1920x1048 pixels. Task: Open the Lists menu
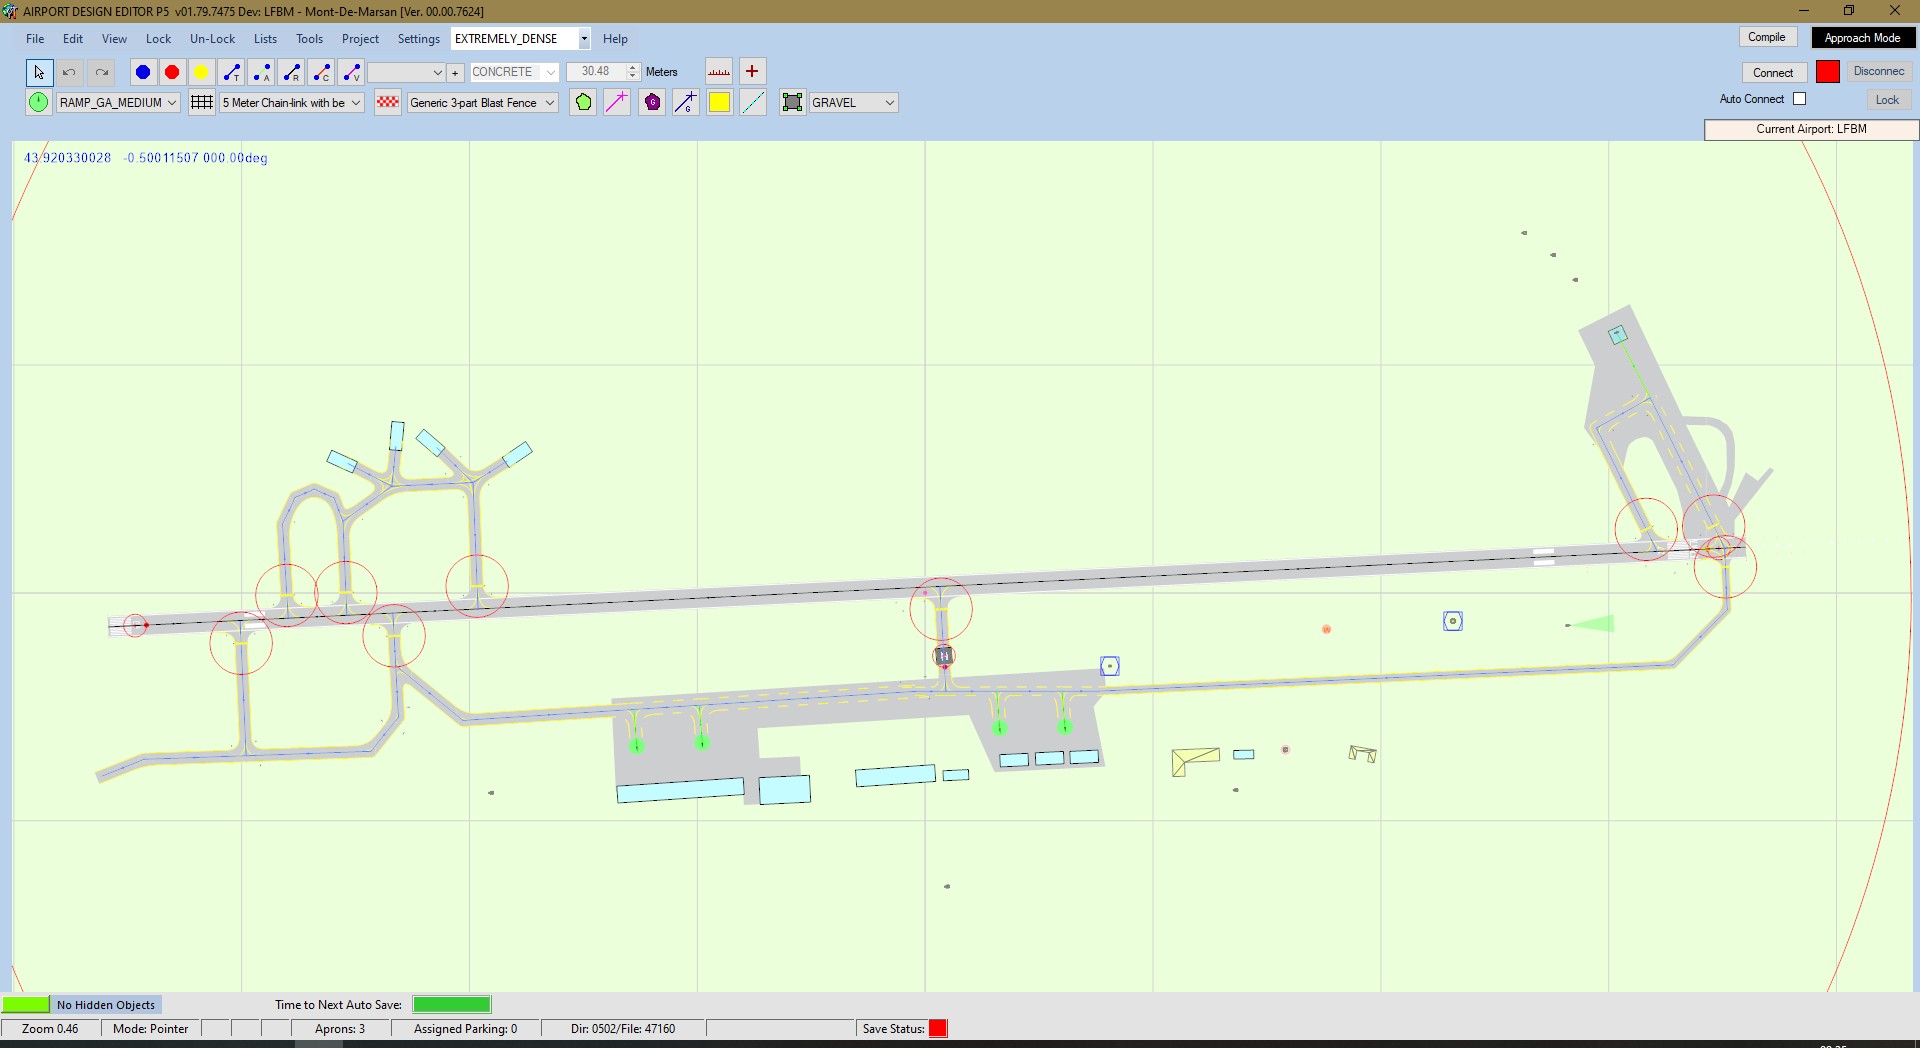click(x=265, y=39)
